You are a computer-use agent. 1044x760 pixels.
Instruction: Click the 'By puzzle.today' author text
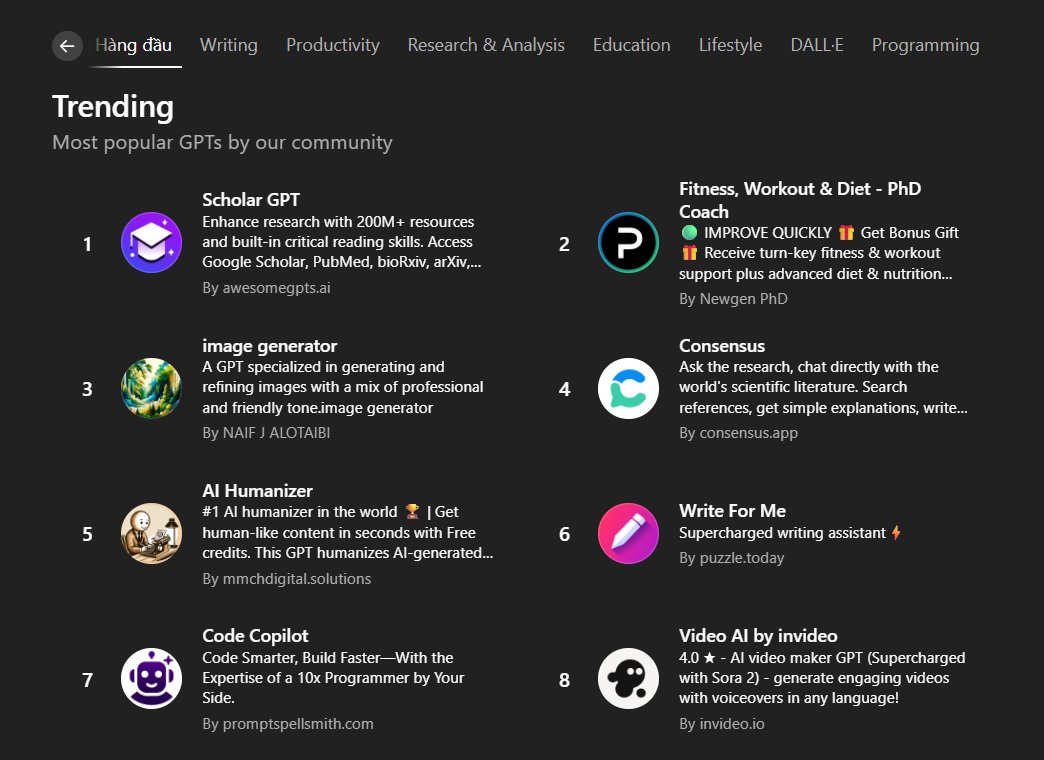(732, 558)
